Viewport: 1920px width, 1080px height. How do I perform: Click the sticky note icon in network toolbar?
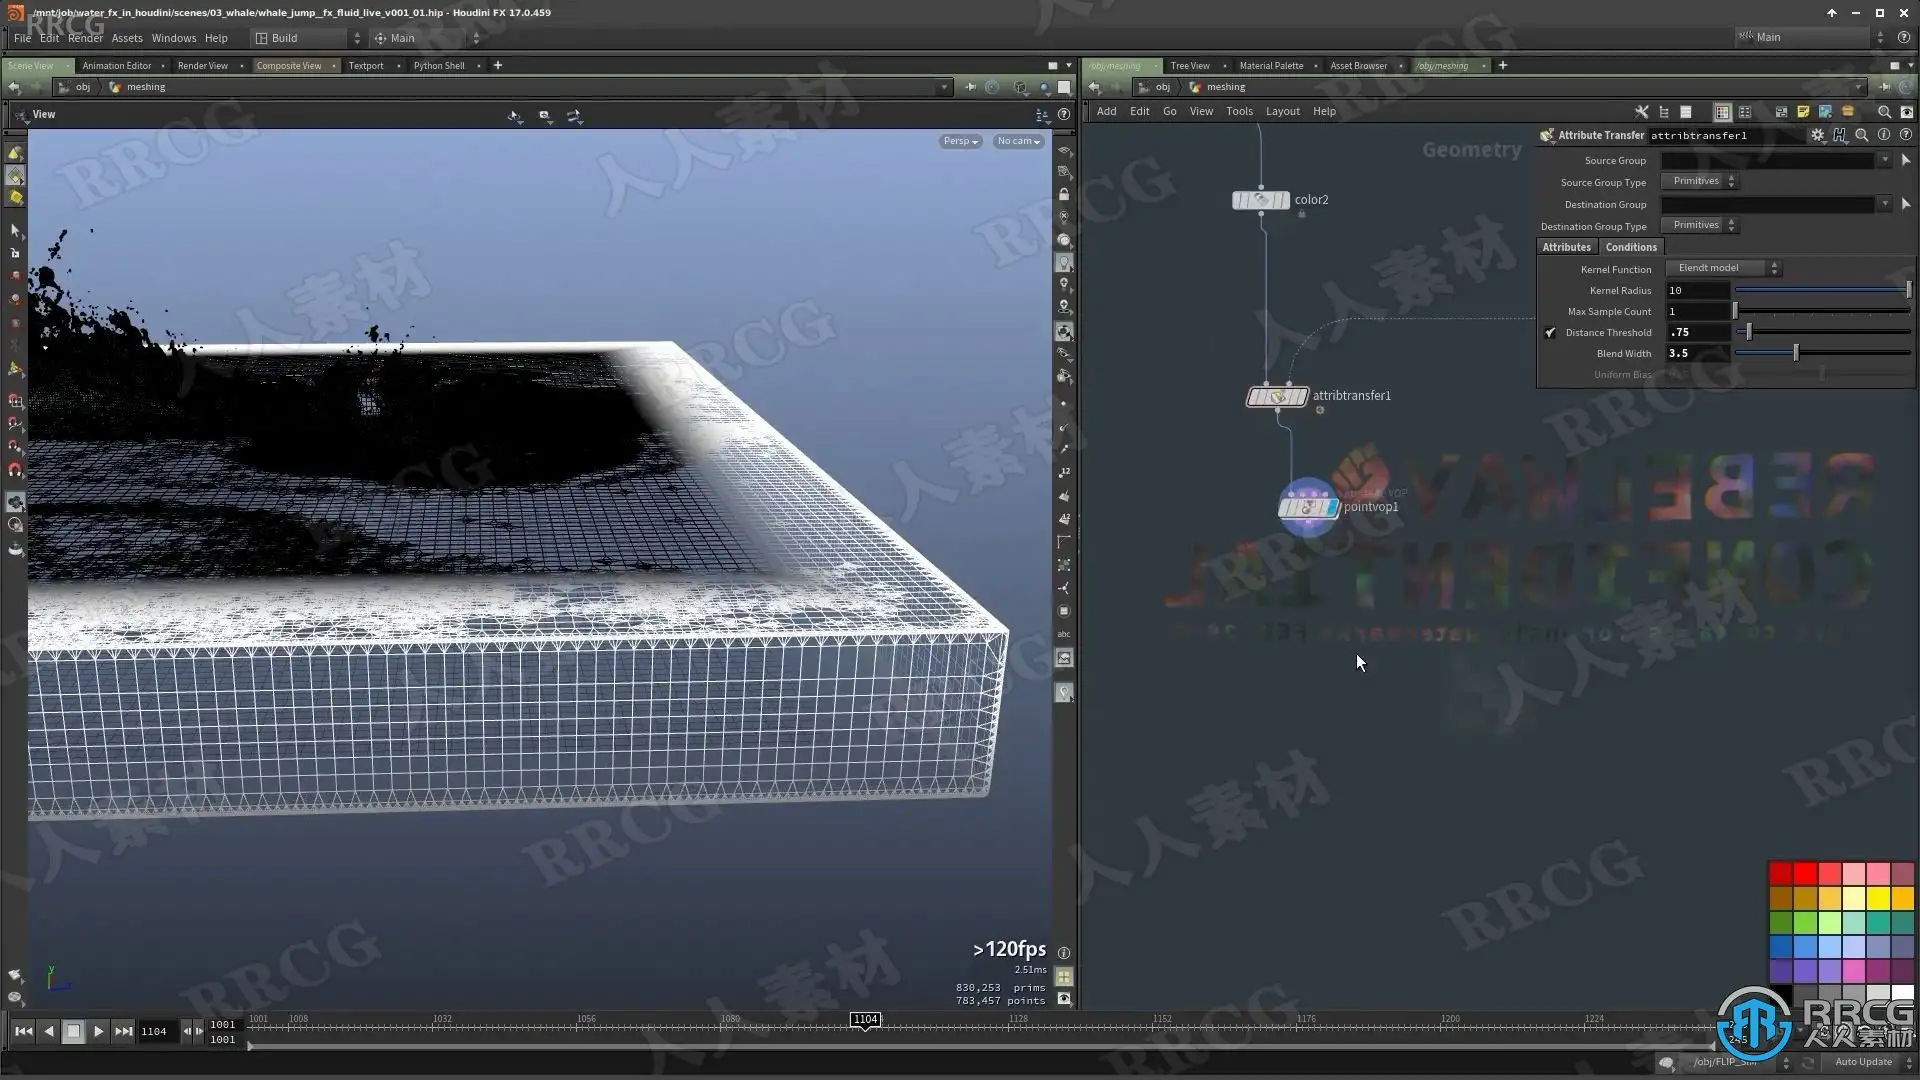click(1803, 112)
